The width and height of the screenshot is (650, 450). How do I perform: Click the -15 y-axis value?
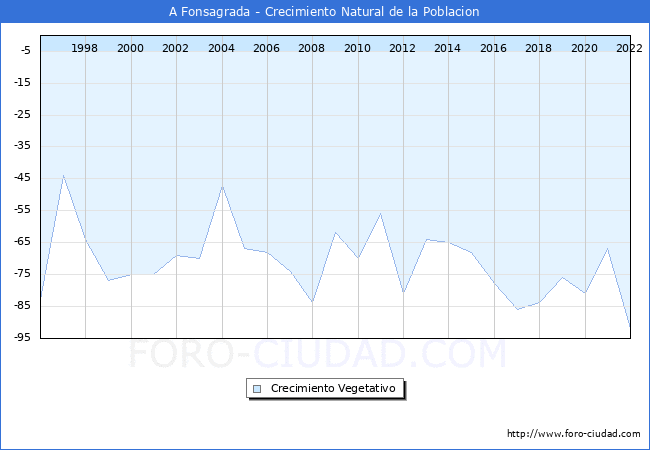pos(22,82)
